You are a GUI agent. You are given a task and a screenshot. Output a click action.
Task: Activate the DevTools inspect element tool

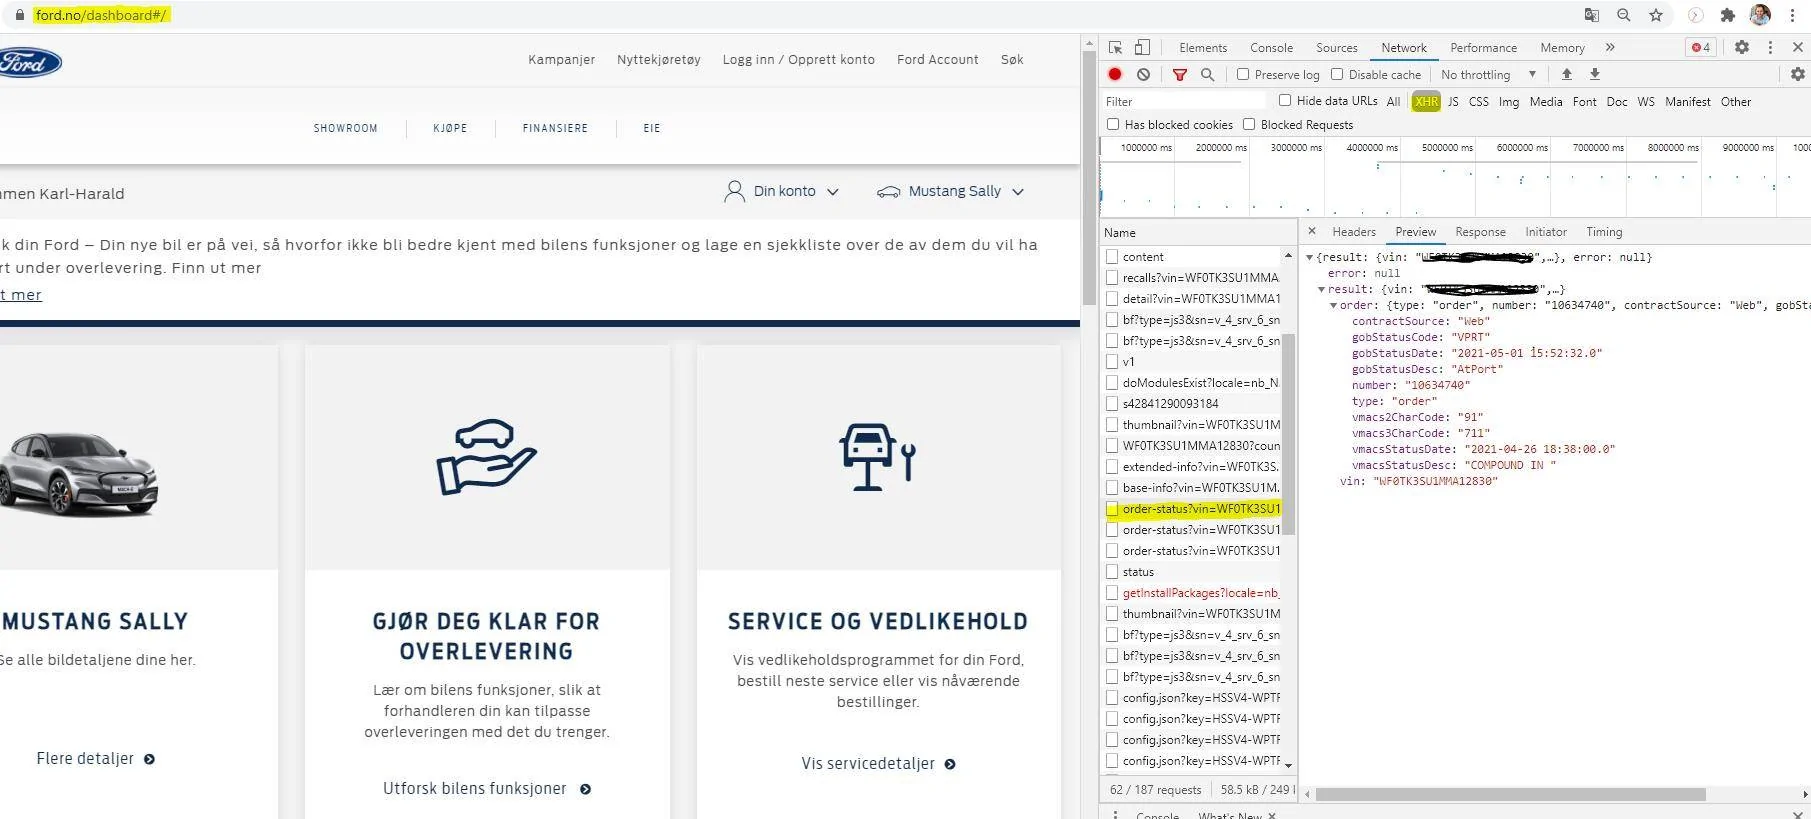[x=1115, y=47]
